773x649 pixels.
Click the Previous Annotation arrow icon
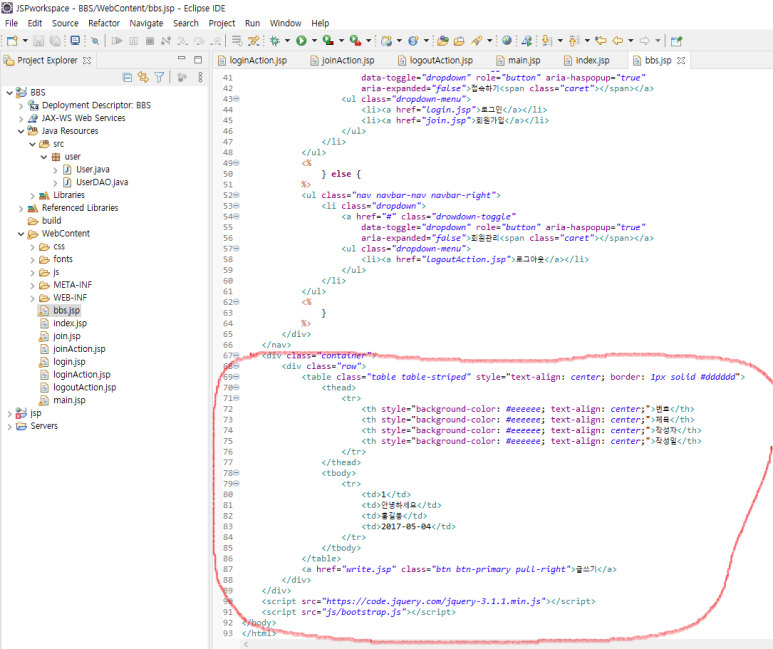[573, 40]
